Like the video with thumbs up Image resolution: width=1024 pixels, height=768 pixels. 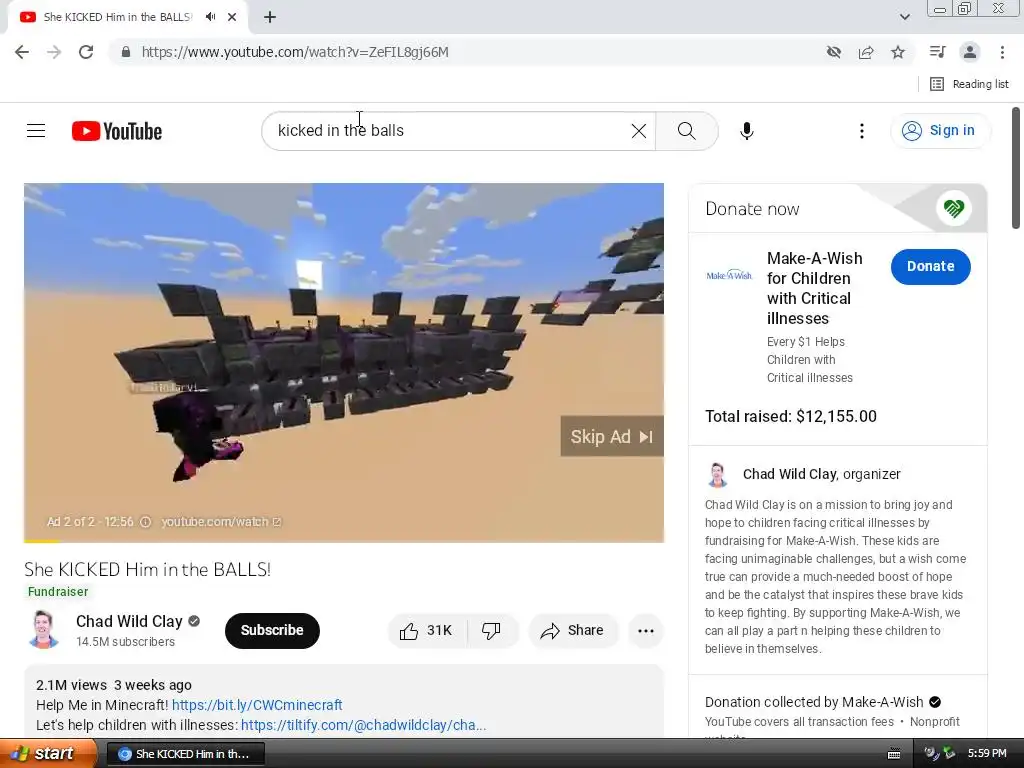pos(426,630)
